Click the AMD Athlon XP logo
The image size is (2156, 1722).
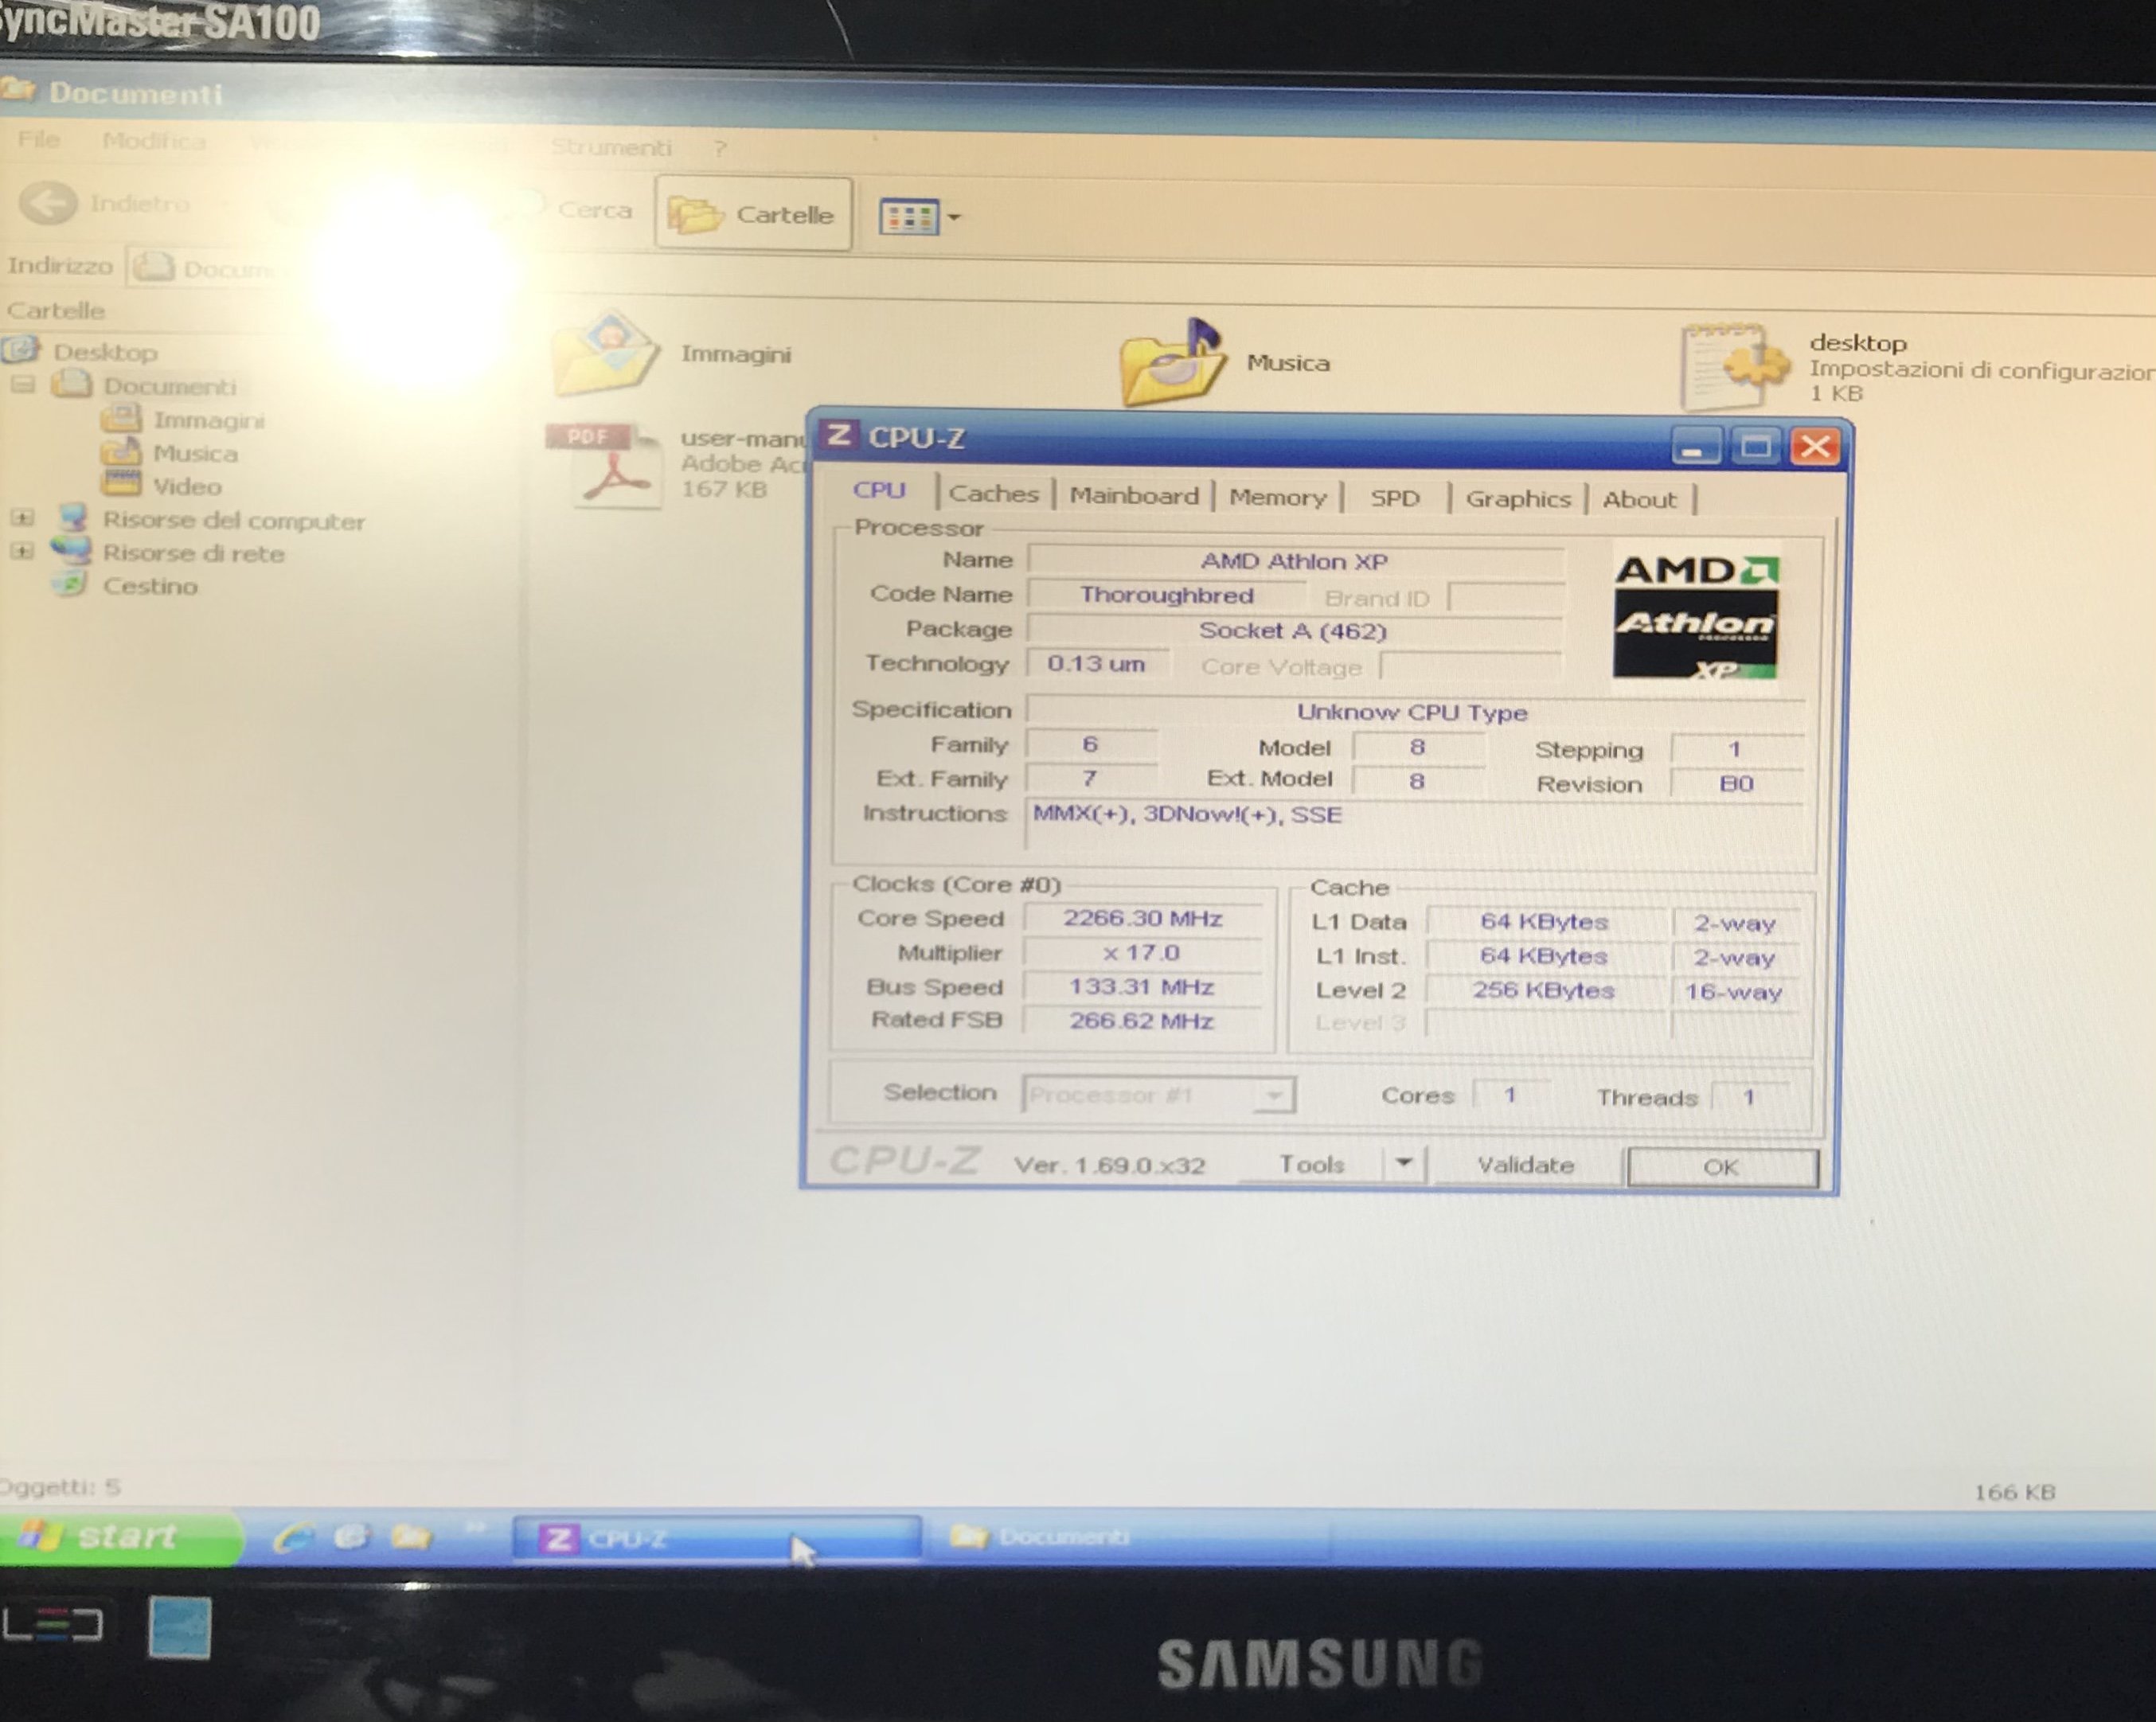[1695, 616]
